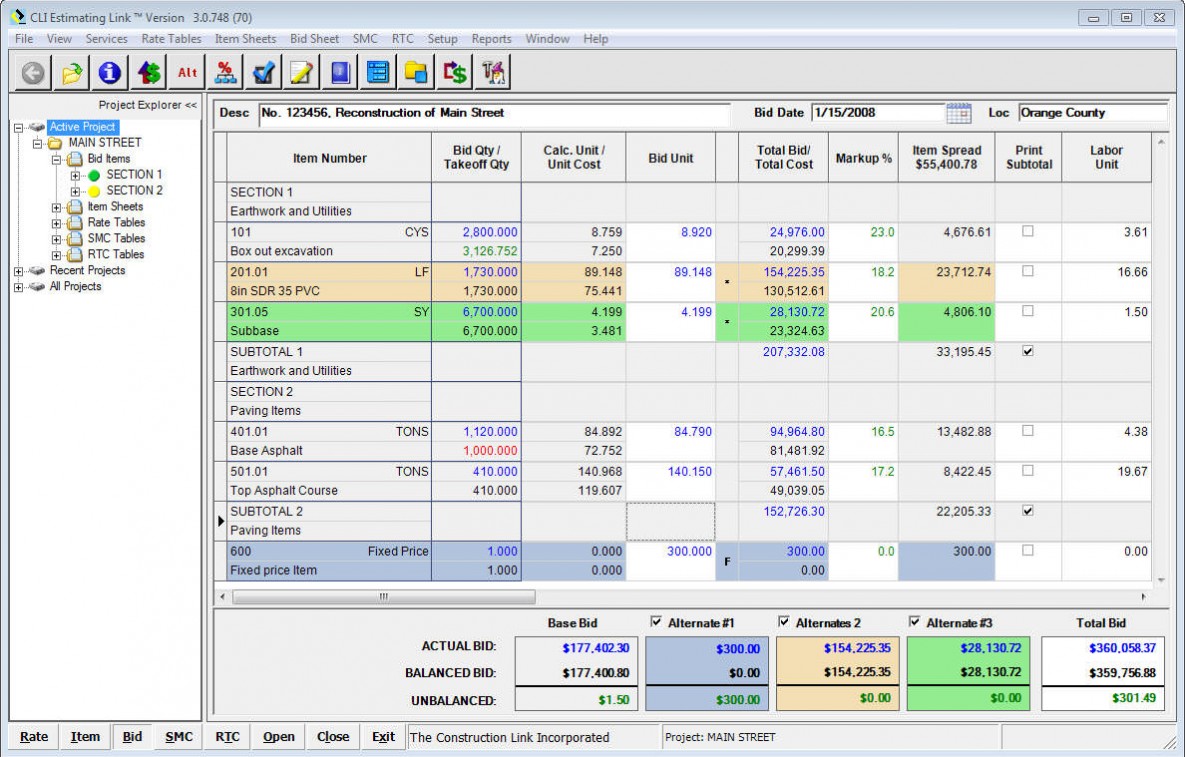
Task: Click the green dollar with arrows icon
Action: [148, 73]
